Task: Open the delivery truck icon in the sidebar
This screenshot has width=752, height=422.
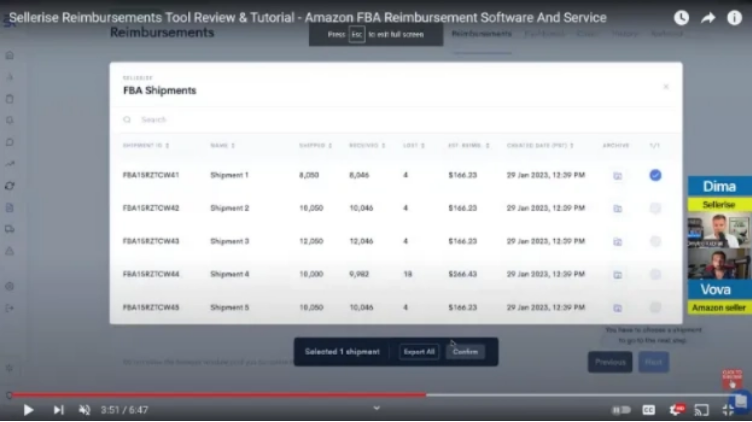Action: [10, 229]
